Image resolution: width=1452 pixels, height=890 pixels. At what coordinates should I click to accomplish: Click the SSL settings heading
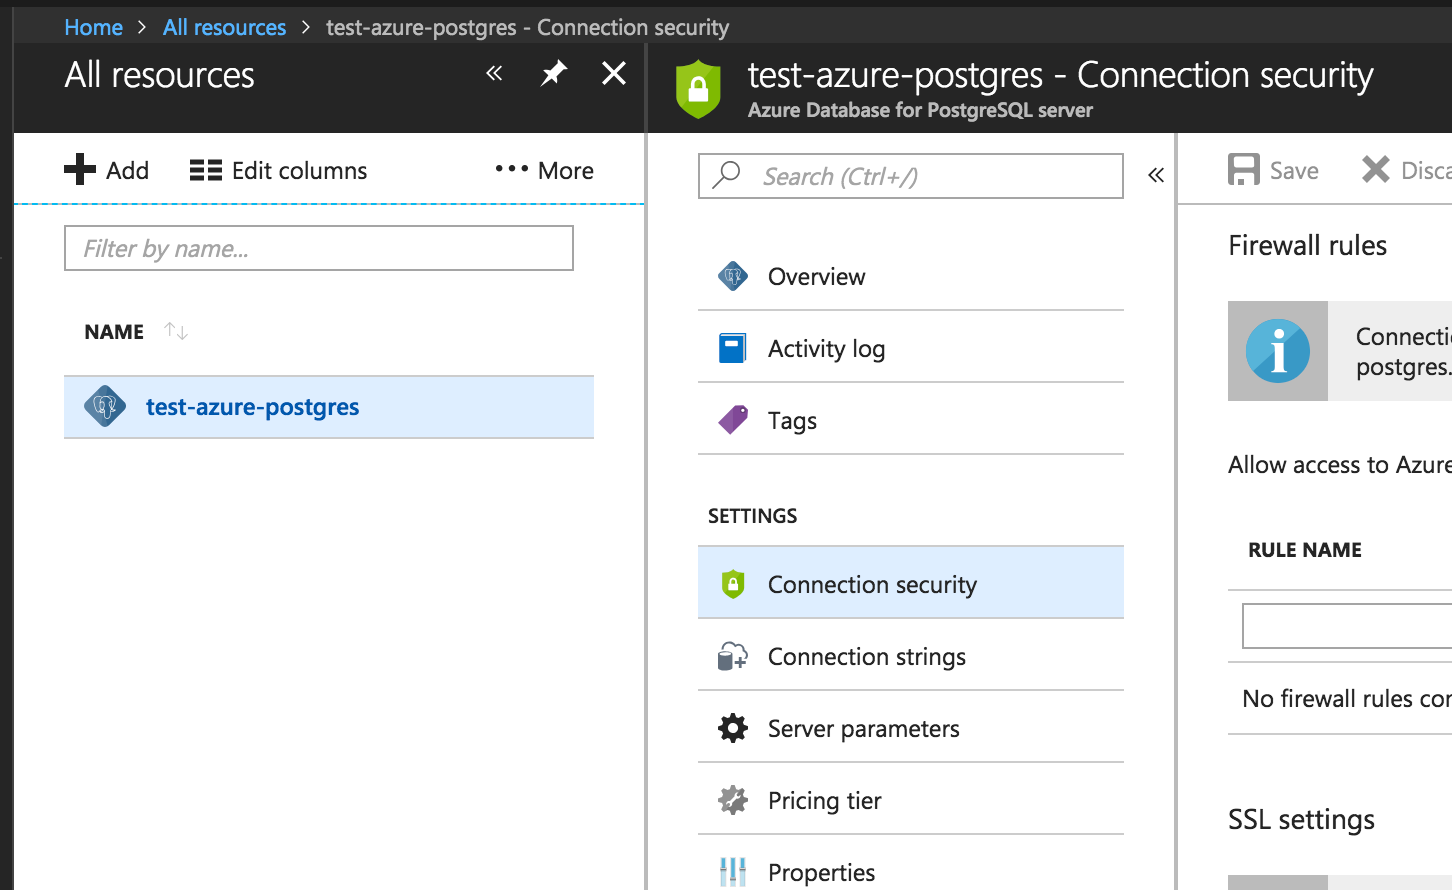pyautogui.click(x=1301, y=820)
